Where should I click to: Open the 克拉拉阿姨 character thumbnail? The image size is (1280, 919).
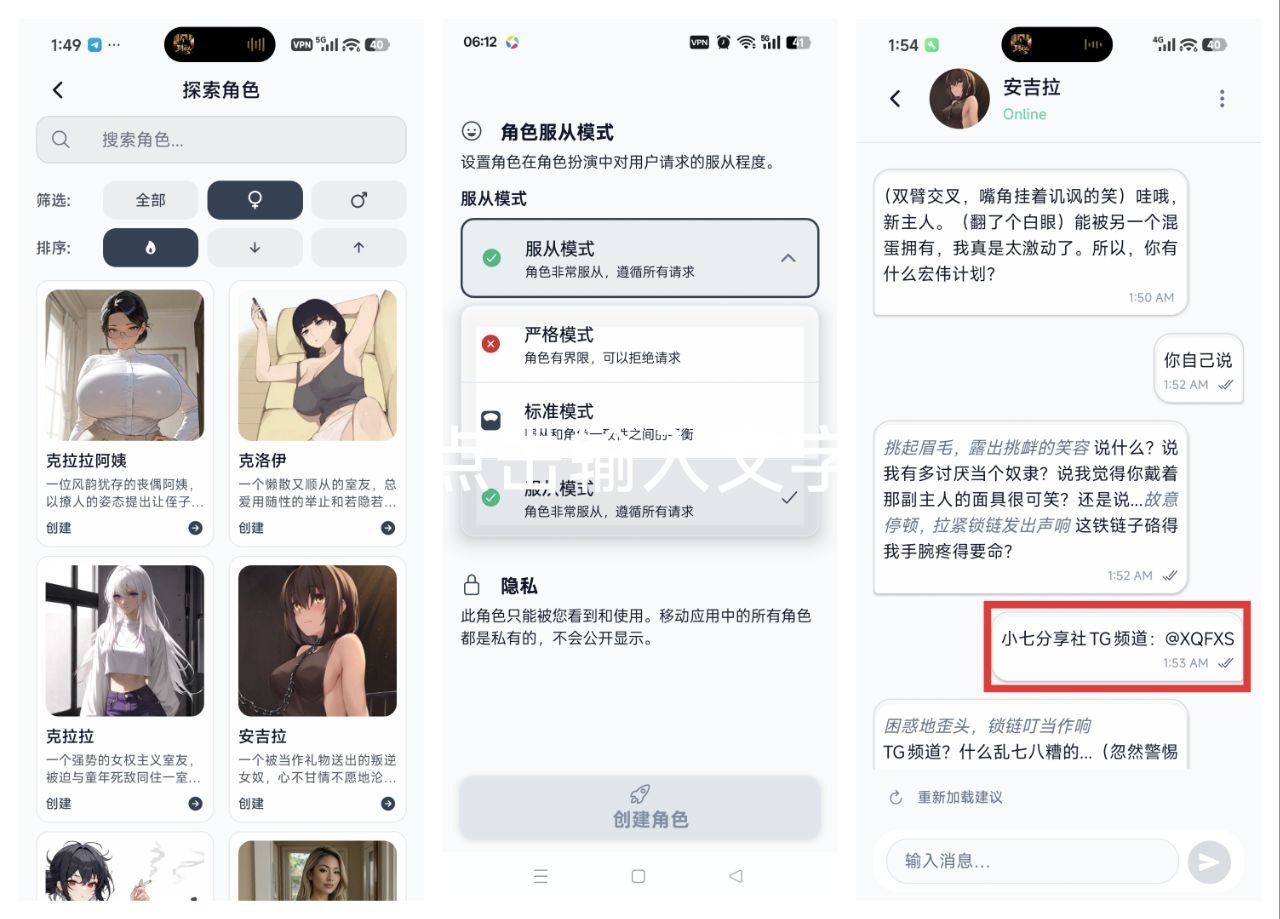[125, 365]
